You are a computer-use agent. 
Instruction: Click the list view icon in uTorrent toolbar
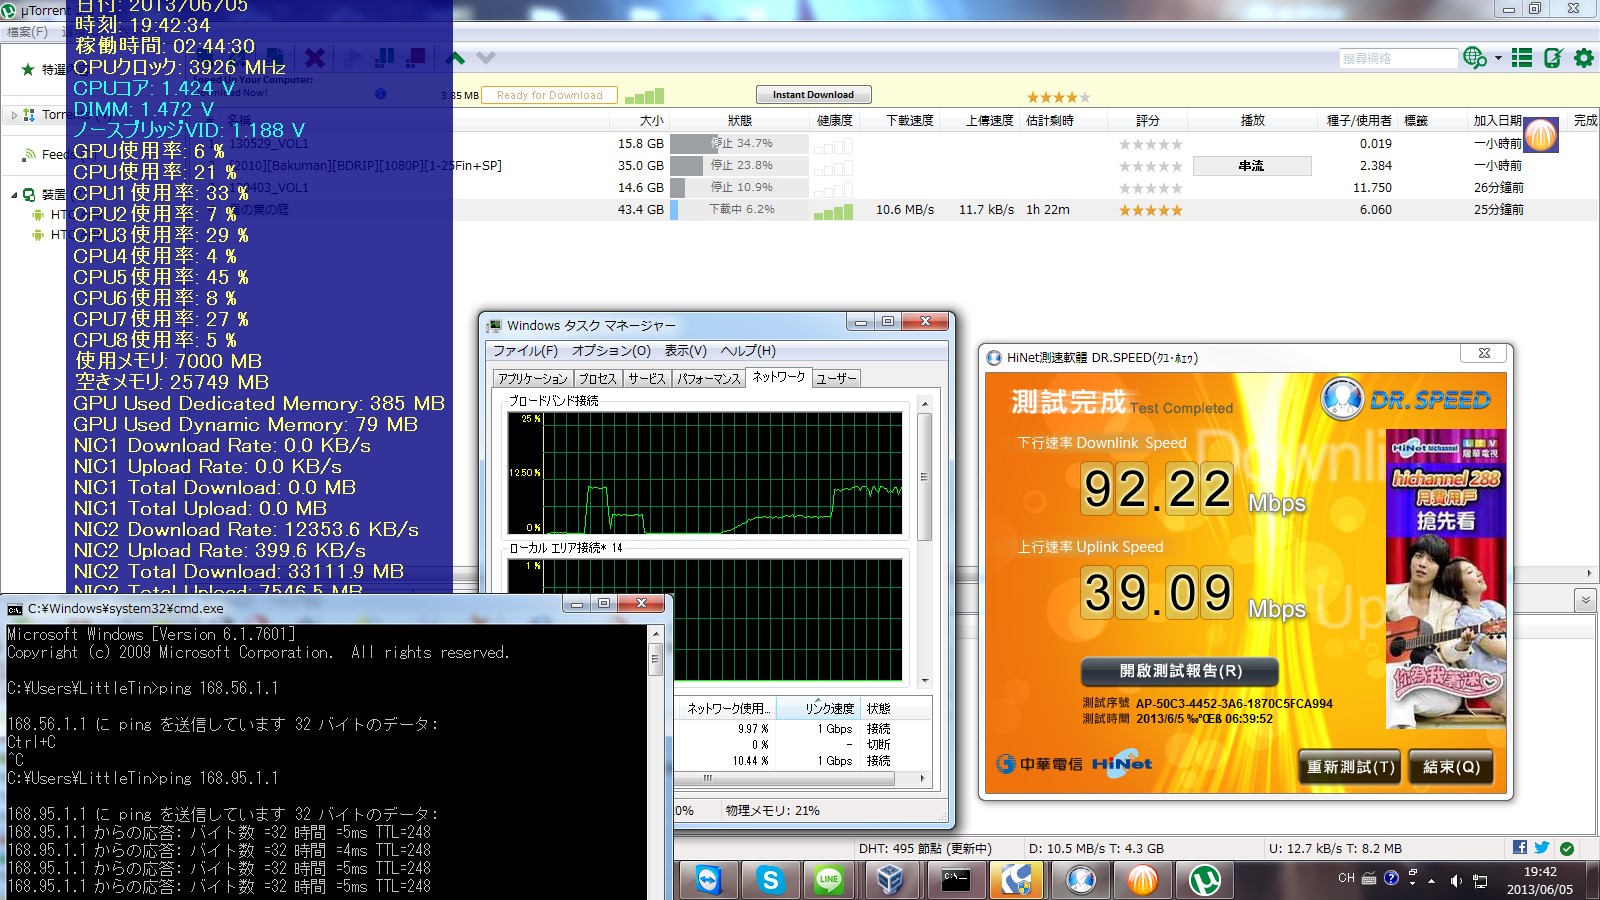tap(1522, 58)
